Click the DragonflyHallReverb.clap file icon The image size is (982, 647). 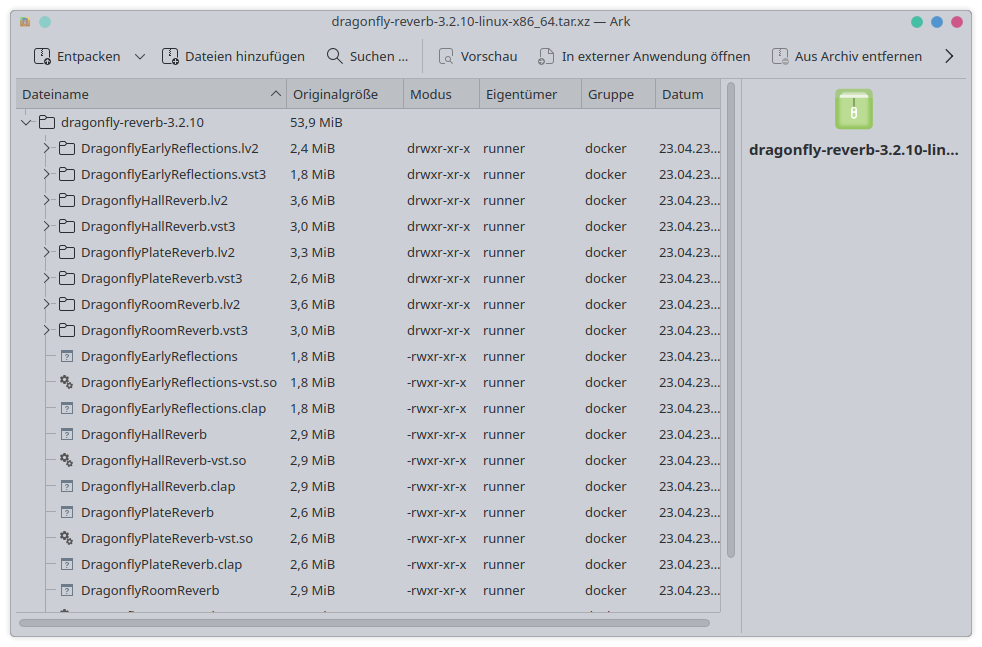tap(67, 486)
